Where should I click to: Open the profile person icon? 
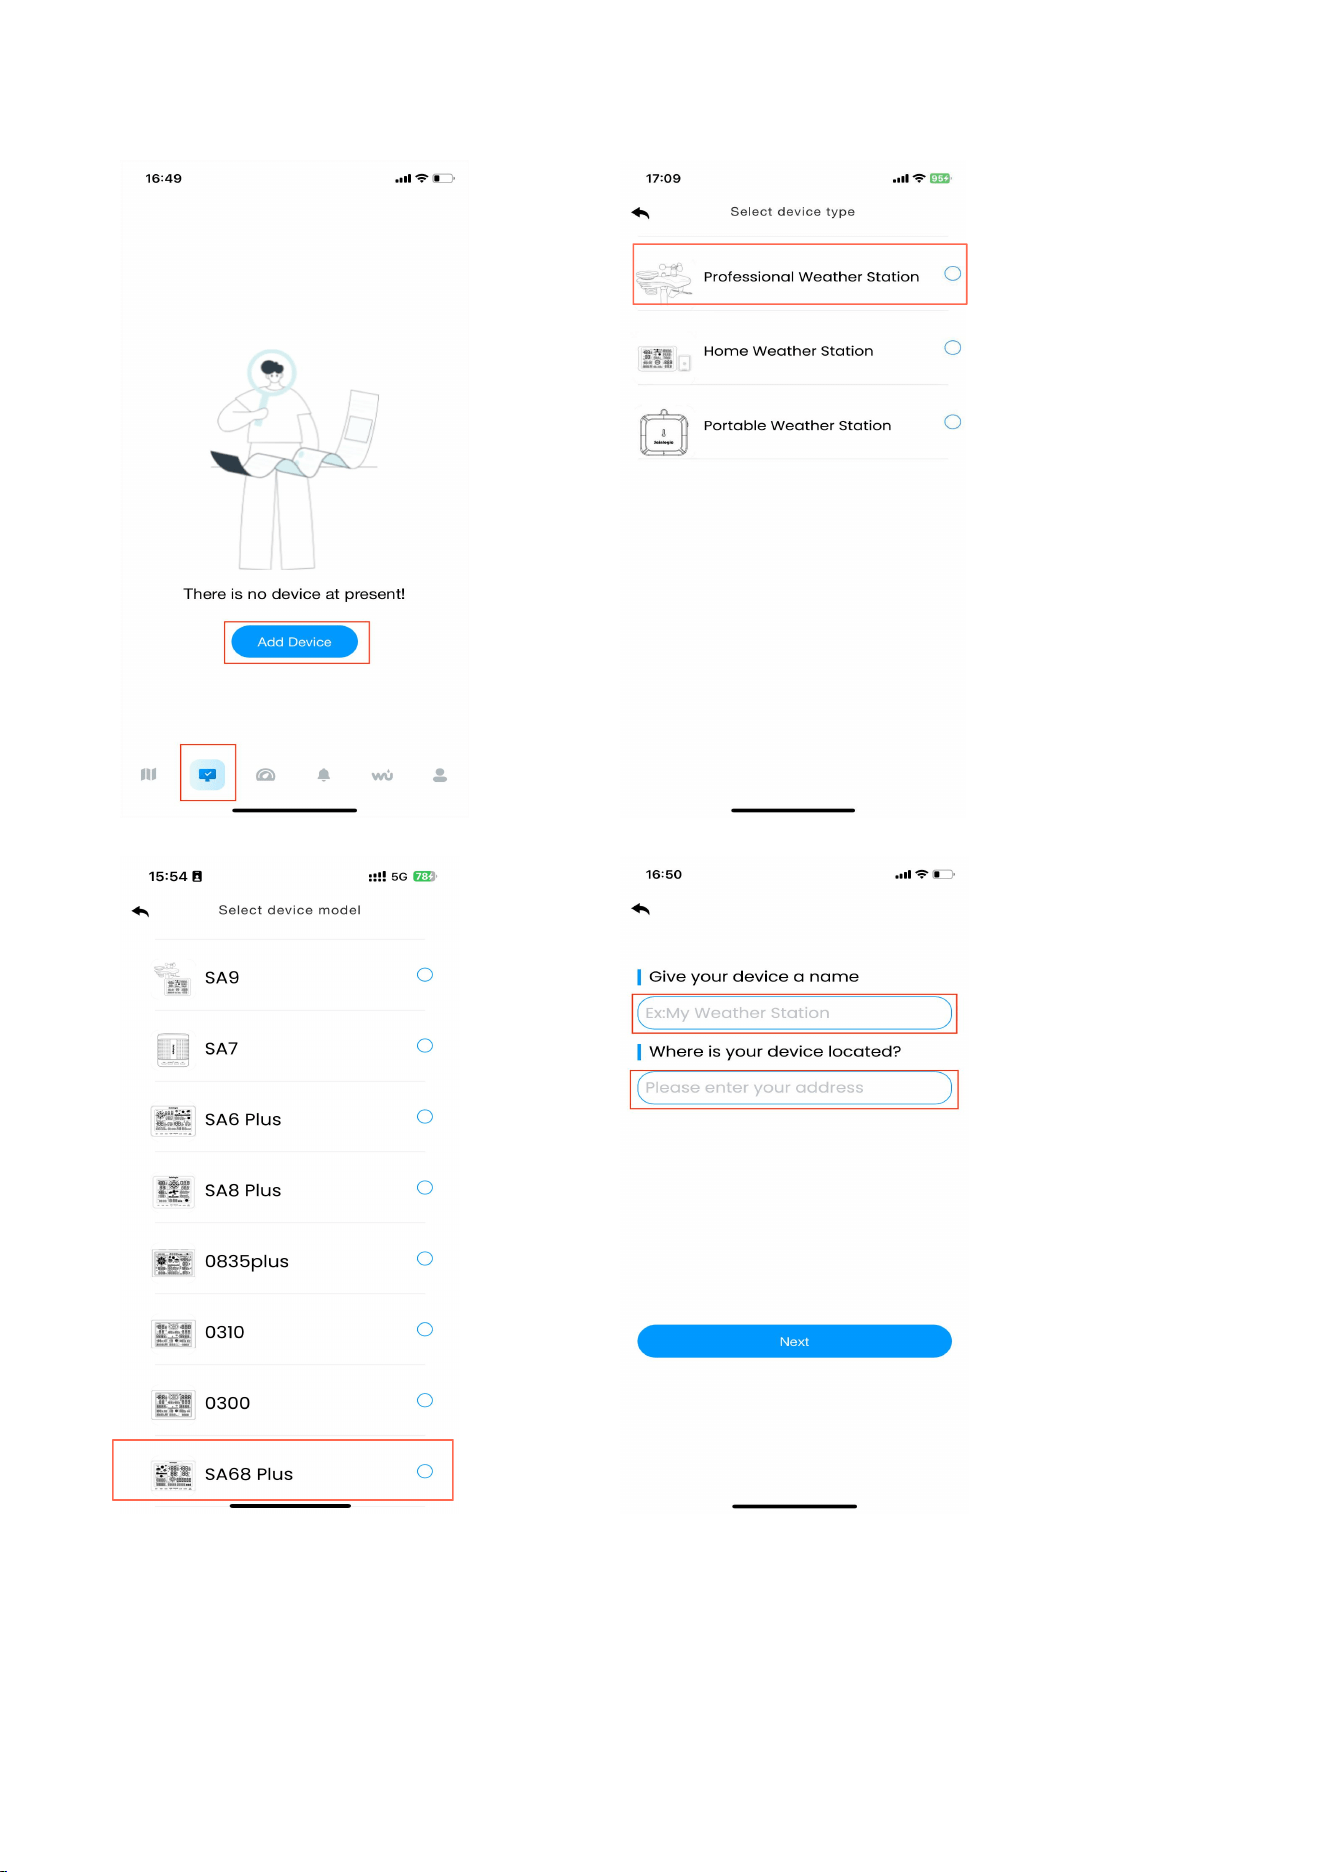pos(440,775)
